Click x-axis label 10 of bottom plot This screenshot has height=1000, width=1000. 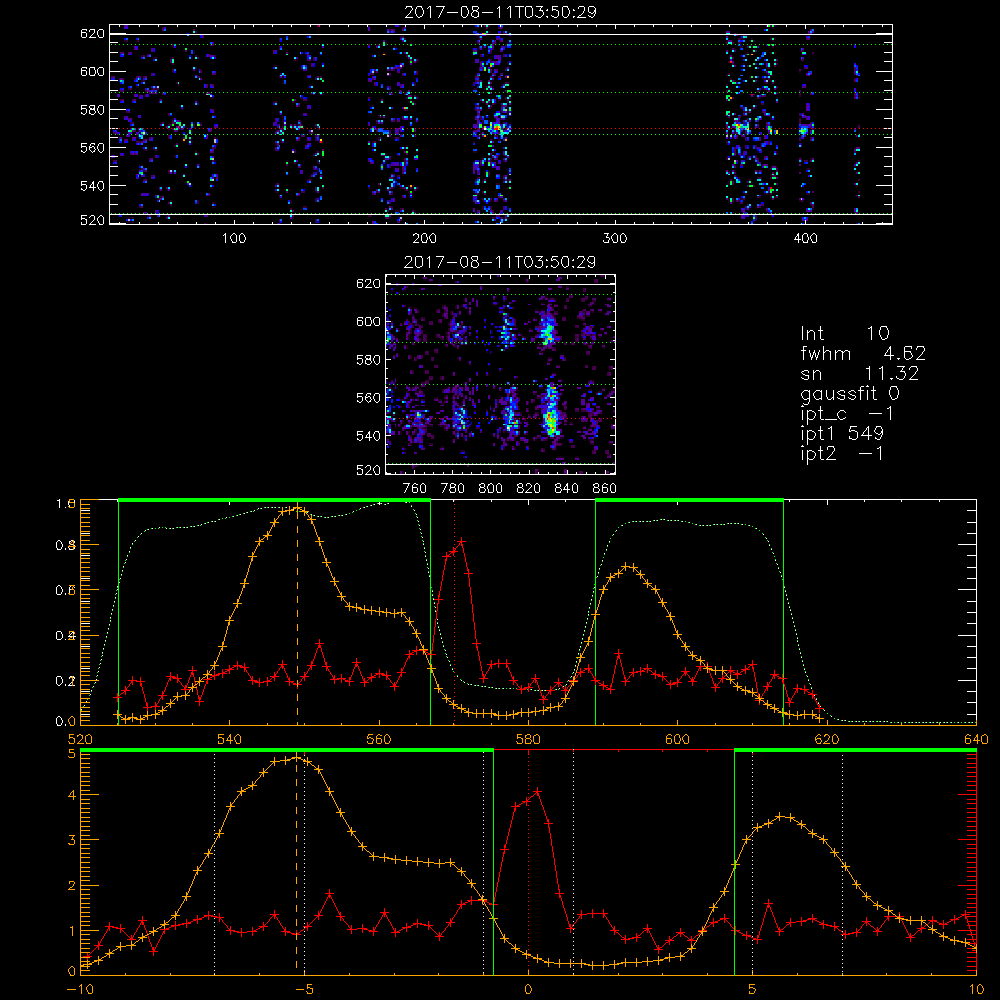point(976,989)
